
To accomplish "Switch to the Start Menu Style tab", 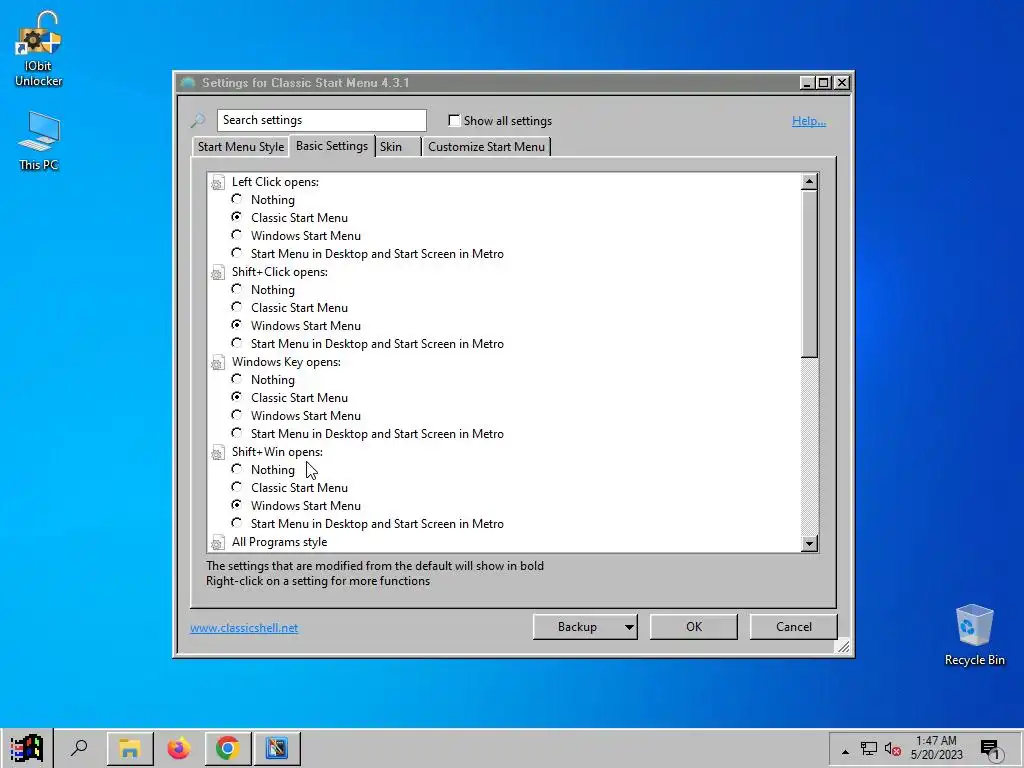I will tap(241, 147).
